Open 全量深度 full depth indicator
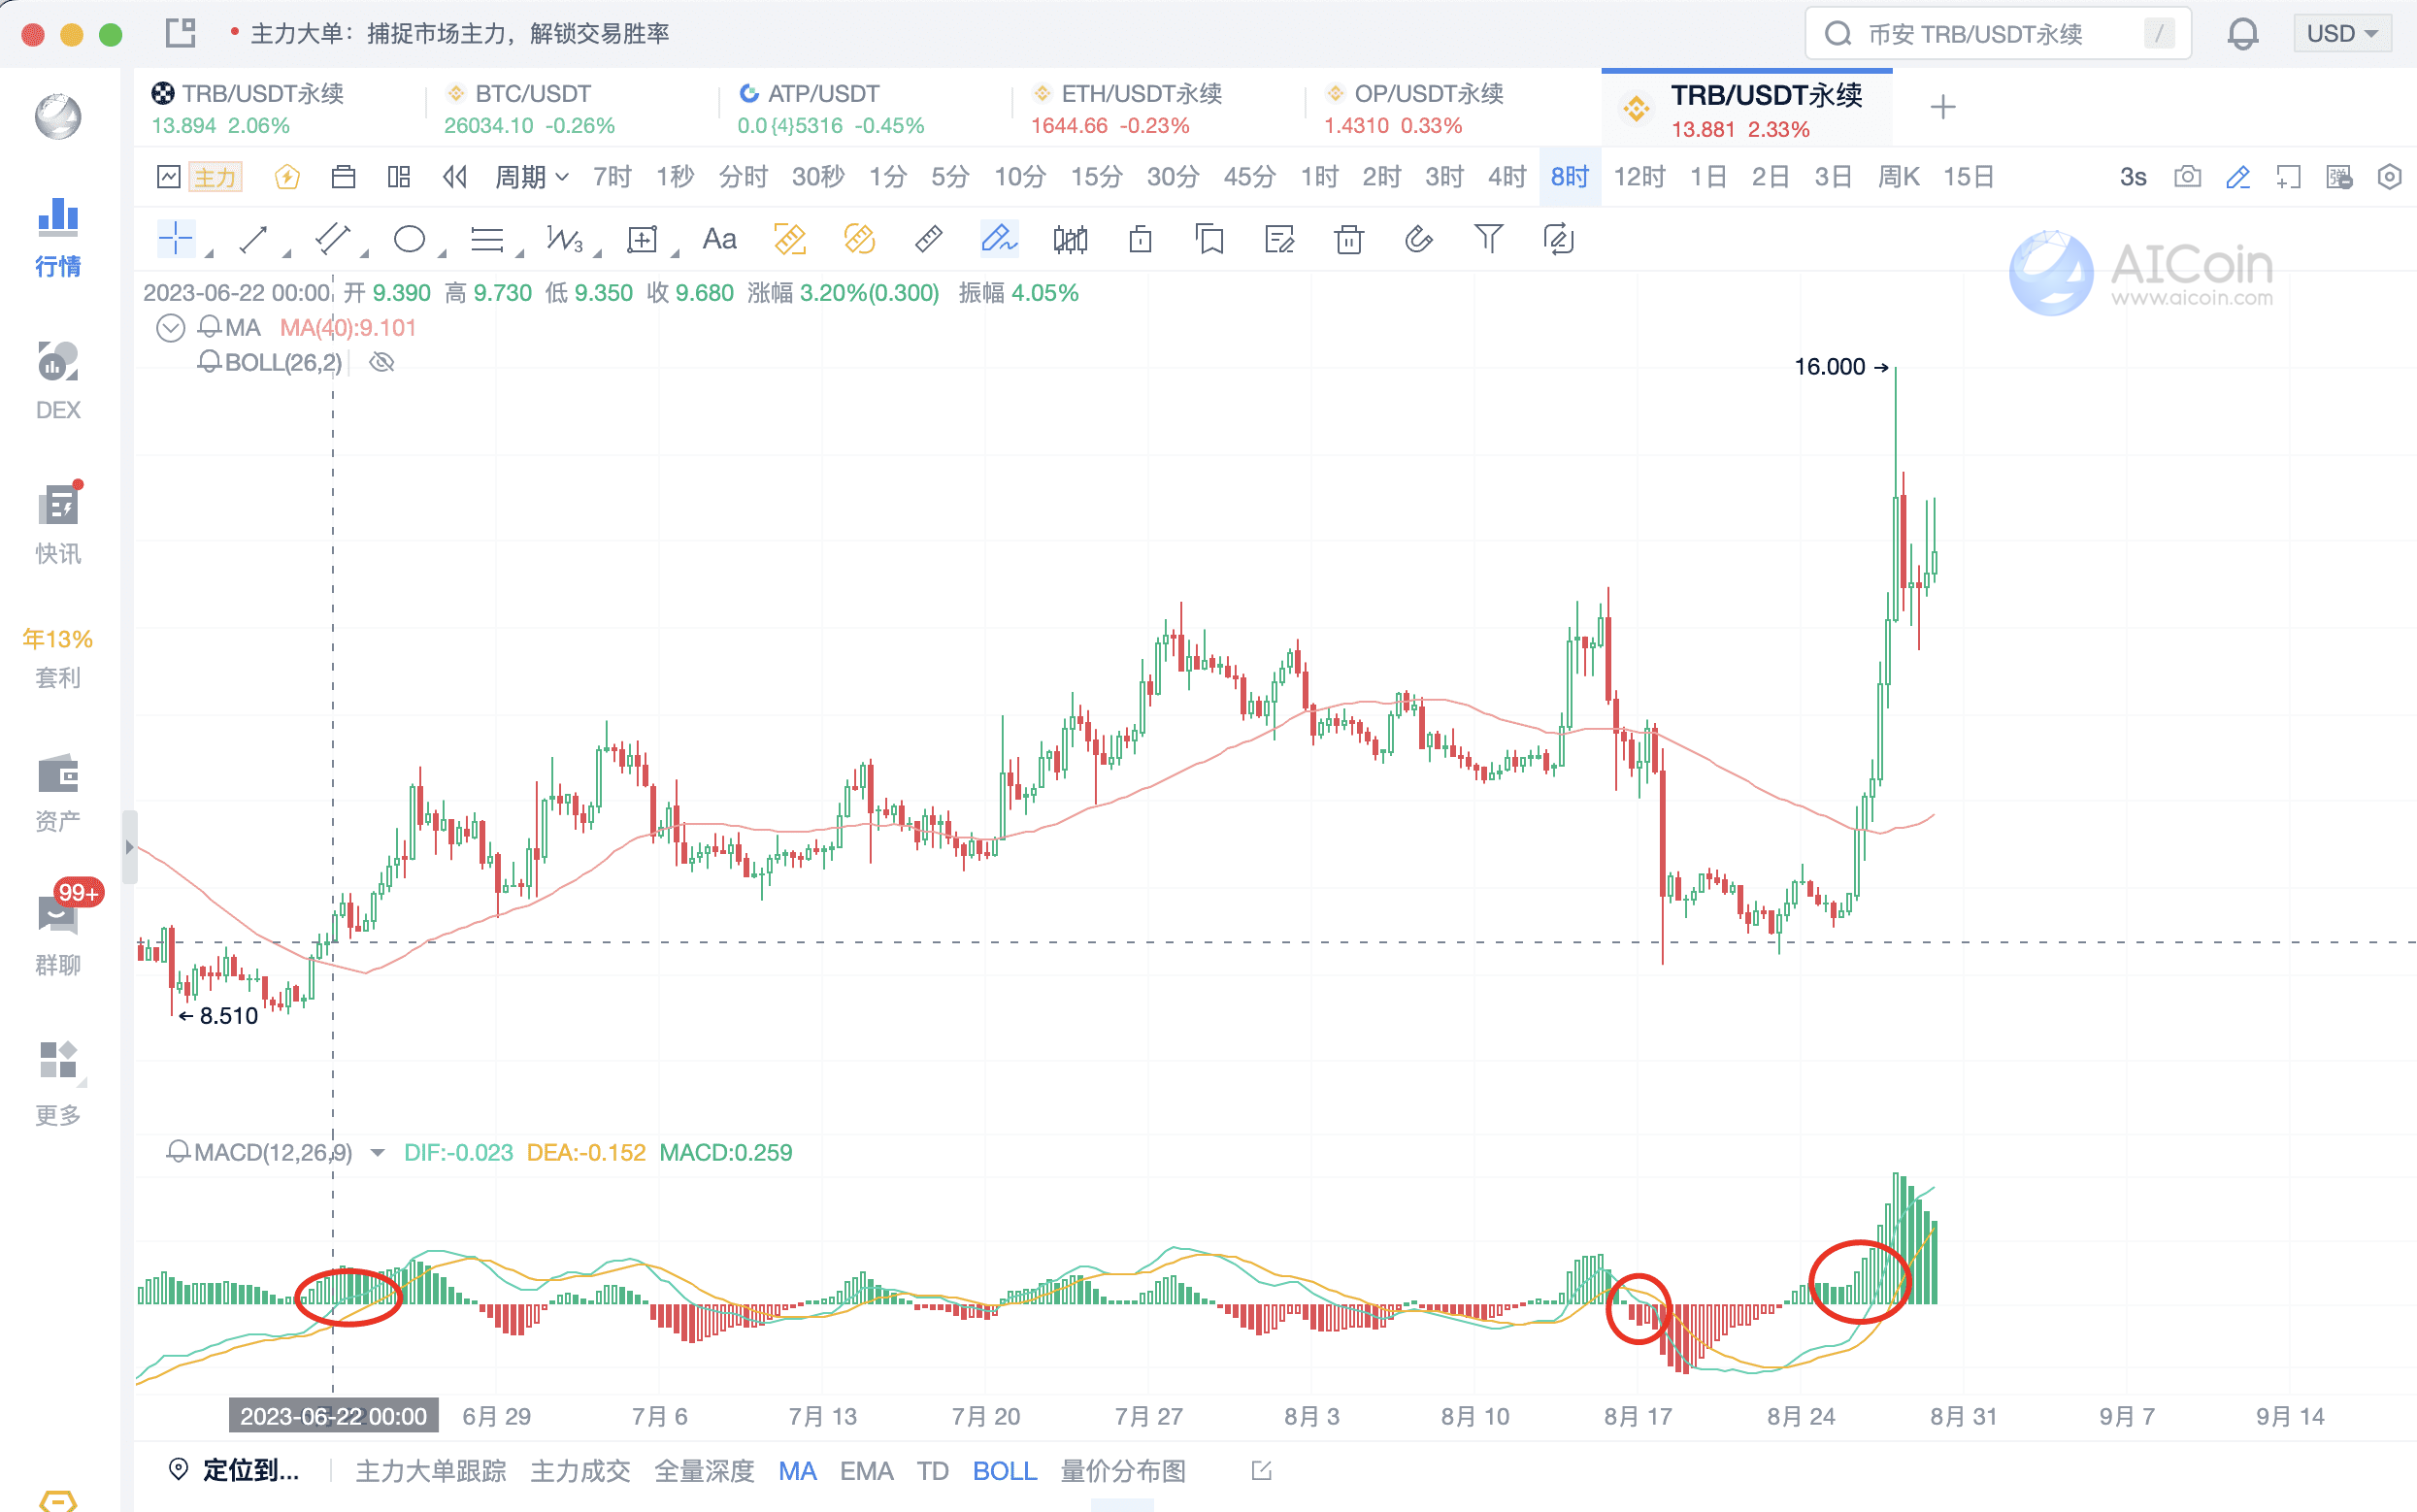 (704, 1471)
